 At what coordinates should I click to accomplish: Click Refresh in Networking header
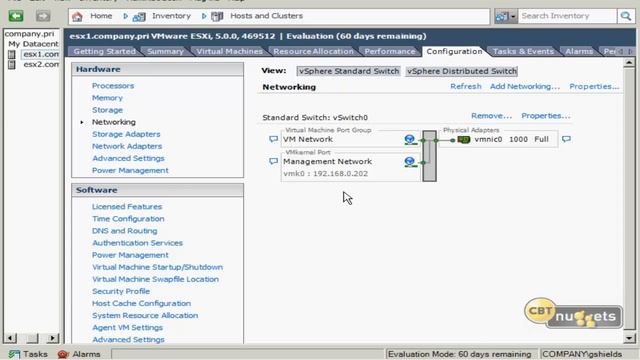tap(466, 87)
